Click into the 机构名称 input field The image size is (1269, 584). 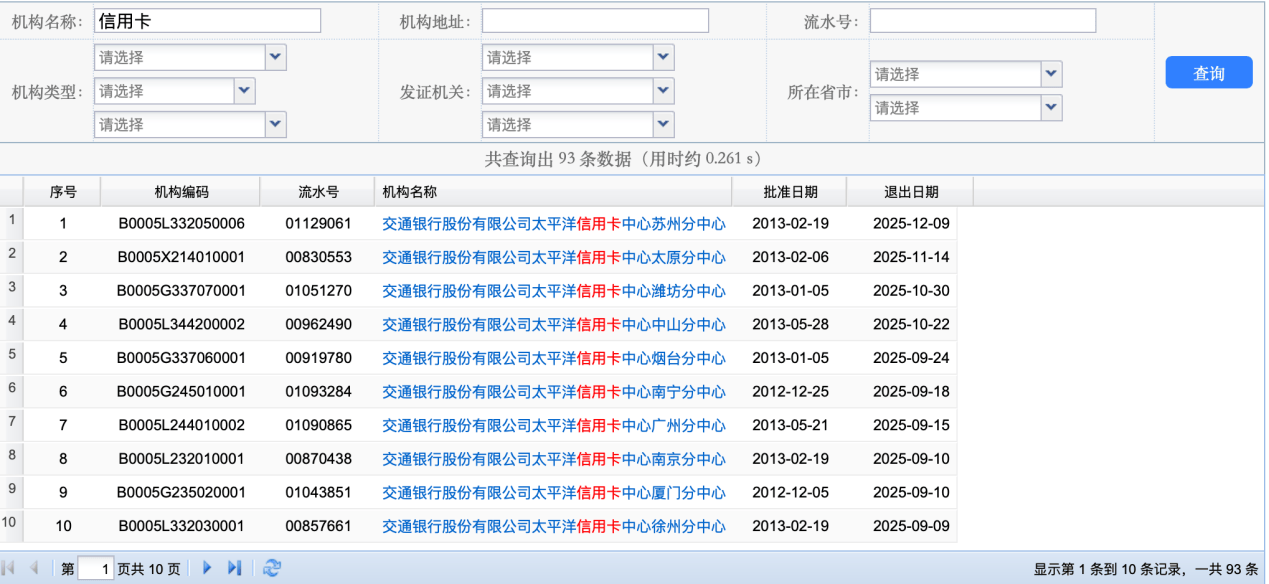pyautogui.click(x=207, y=21)
